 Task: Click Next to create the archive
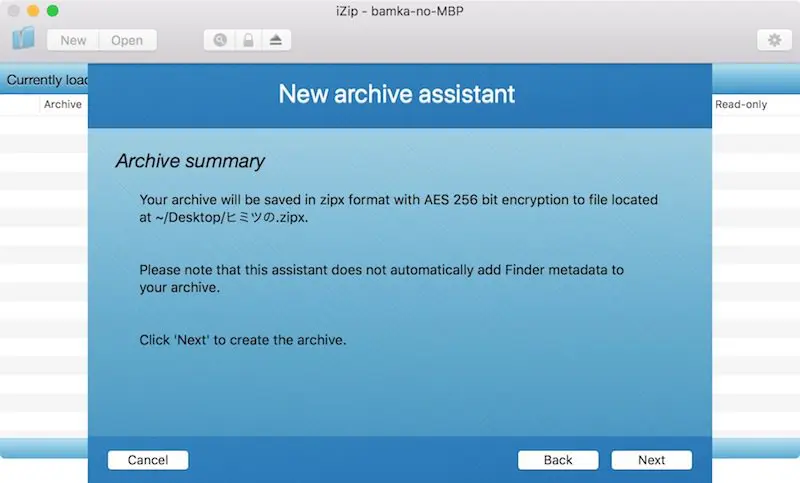pyautogui.click(x=652, y=460)
